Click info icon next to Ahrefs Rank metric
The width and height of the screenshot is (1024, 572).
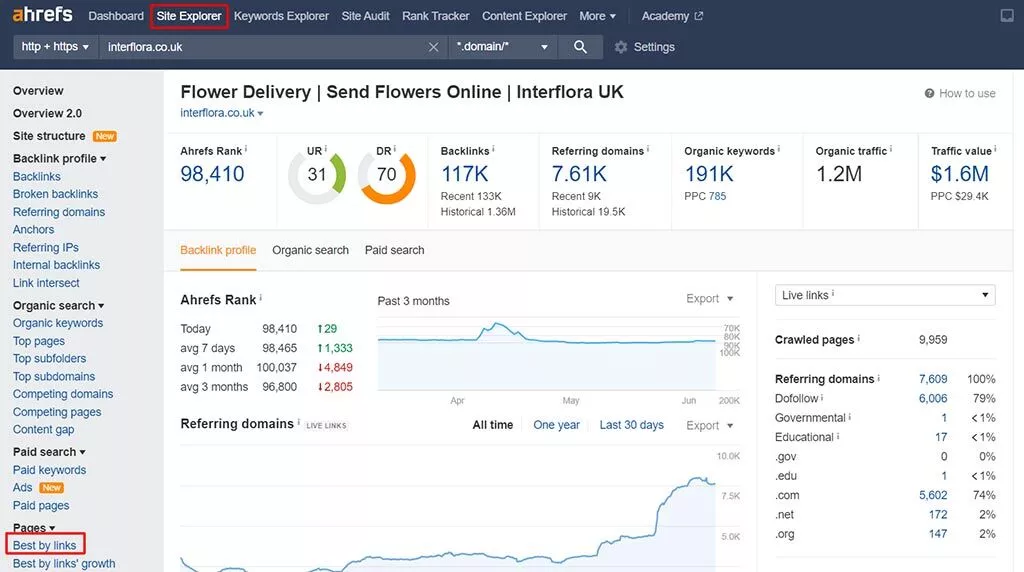point(246,150)
